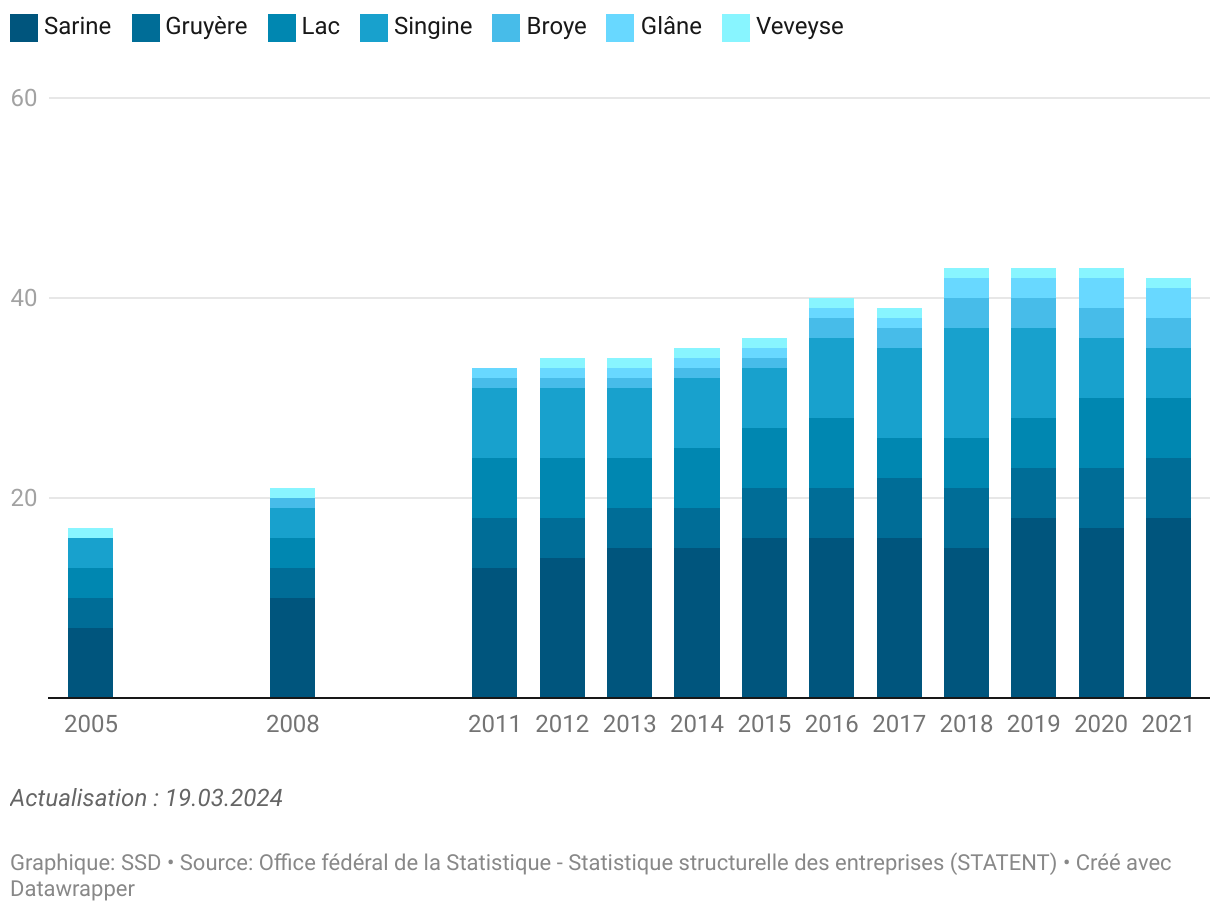Viewport: 1220px width, 914px height.
Task: Click the Veveyse legend color swatch
Action: tap(736, 27)
